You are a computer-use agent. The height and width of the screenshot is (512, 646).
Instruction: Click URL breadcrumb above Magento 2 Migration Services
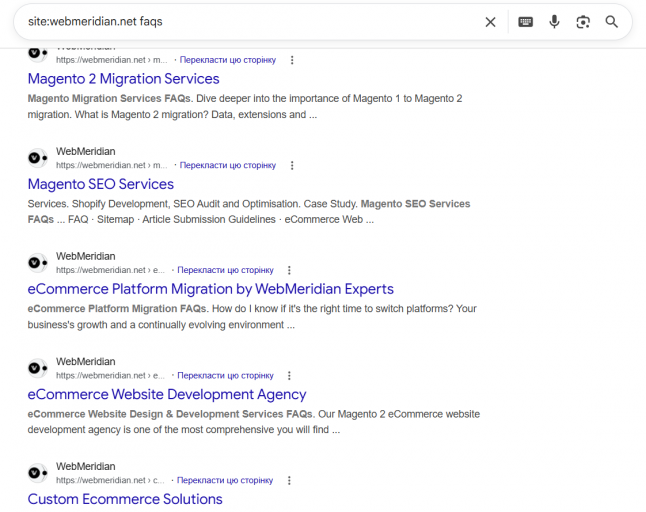click(112, 60)
